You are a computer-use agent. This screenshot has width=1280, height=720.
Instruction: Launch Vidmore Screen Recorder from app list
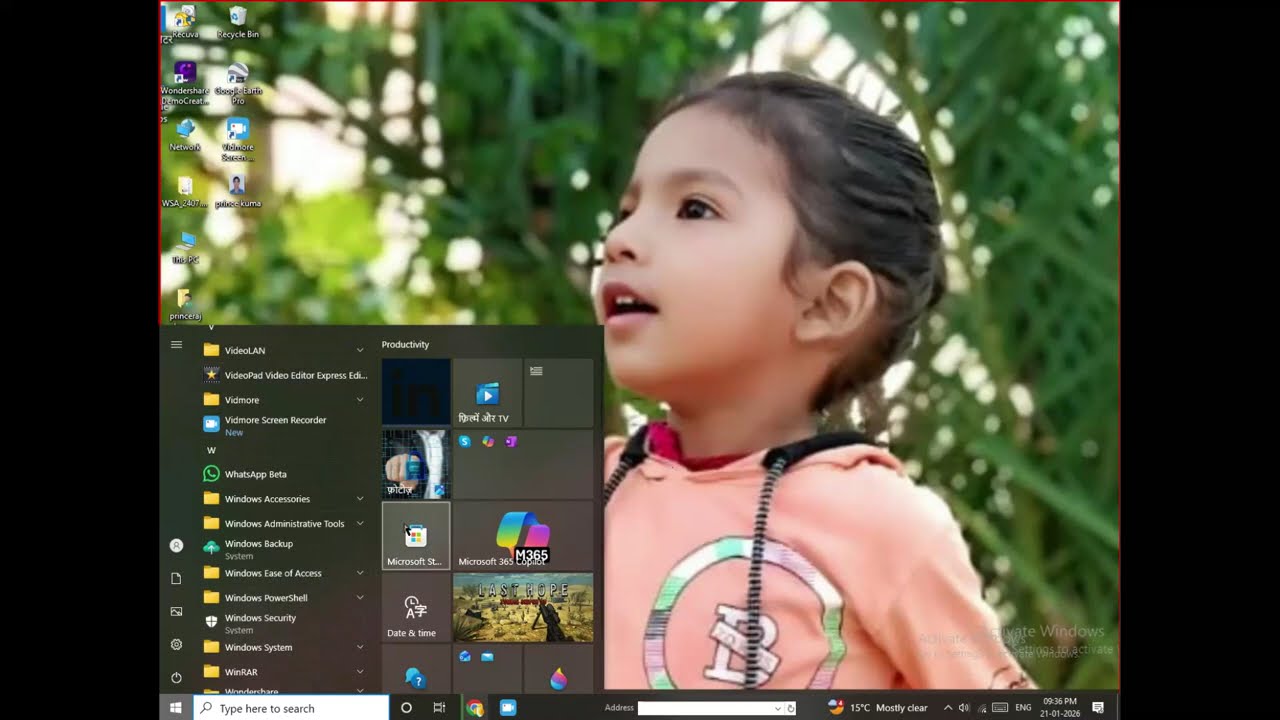[x=285, y=425]
